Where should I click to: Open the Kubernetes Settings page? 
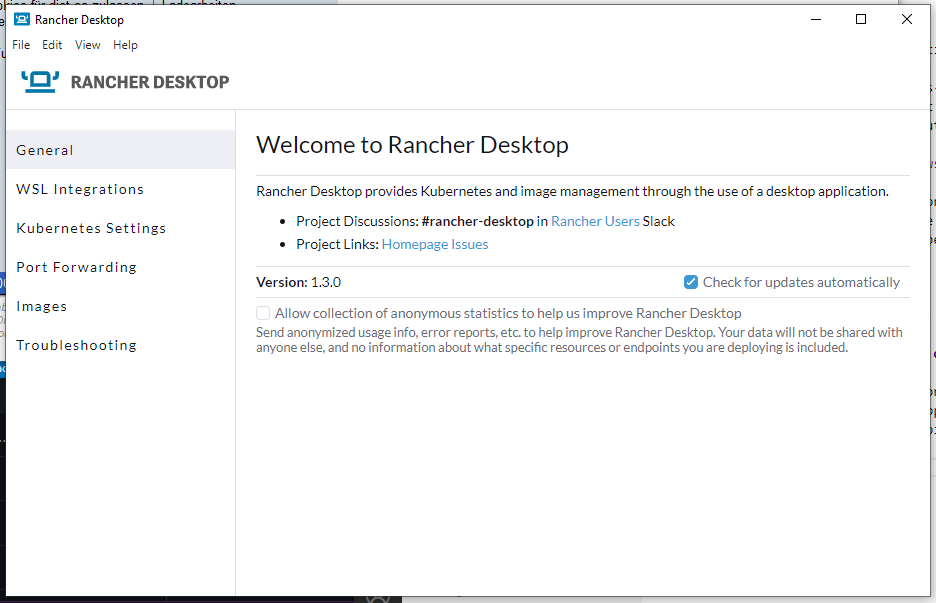[91, 227]
